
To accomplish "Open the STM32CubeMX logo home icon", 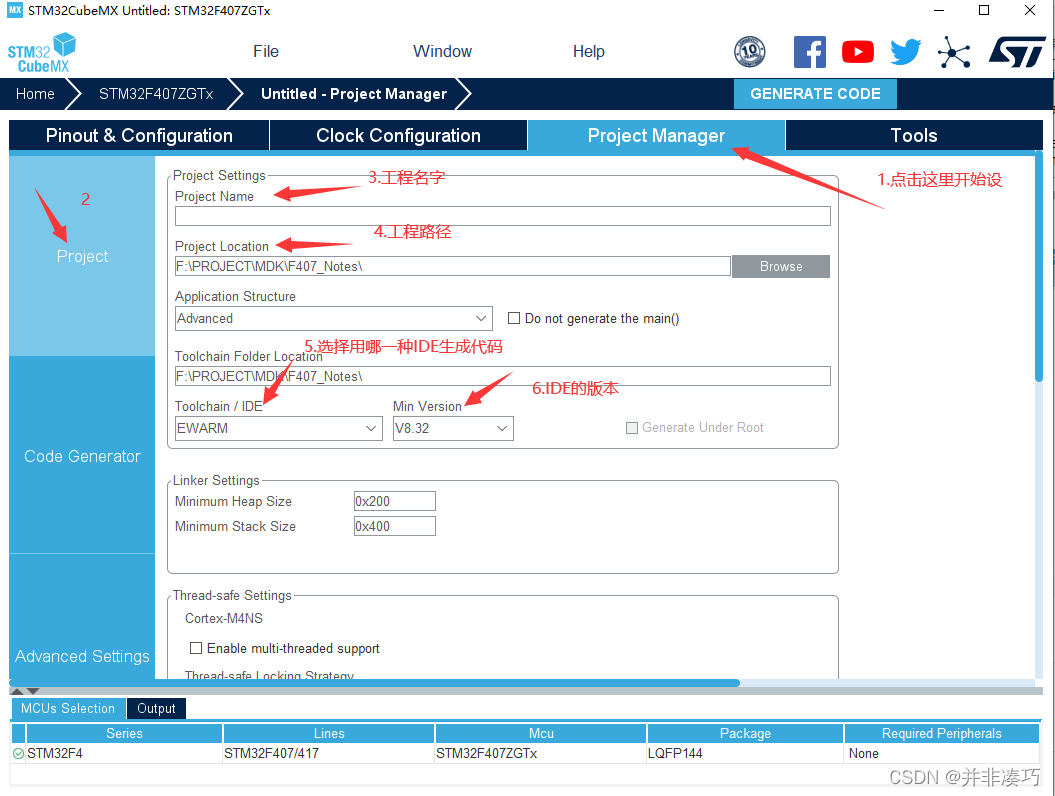I will [41, 52].
